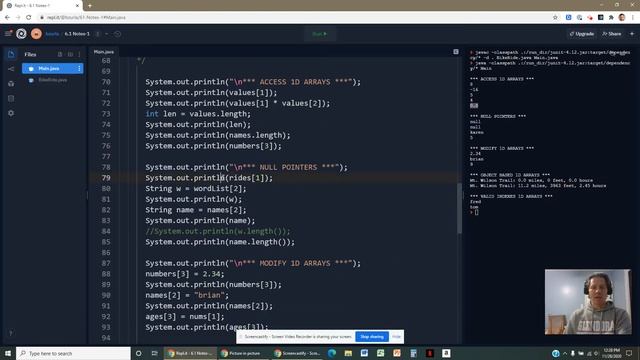640x360 pixels.
Task: Open the orange user avatar in header
Action: (x=36, y=34)
